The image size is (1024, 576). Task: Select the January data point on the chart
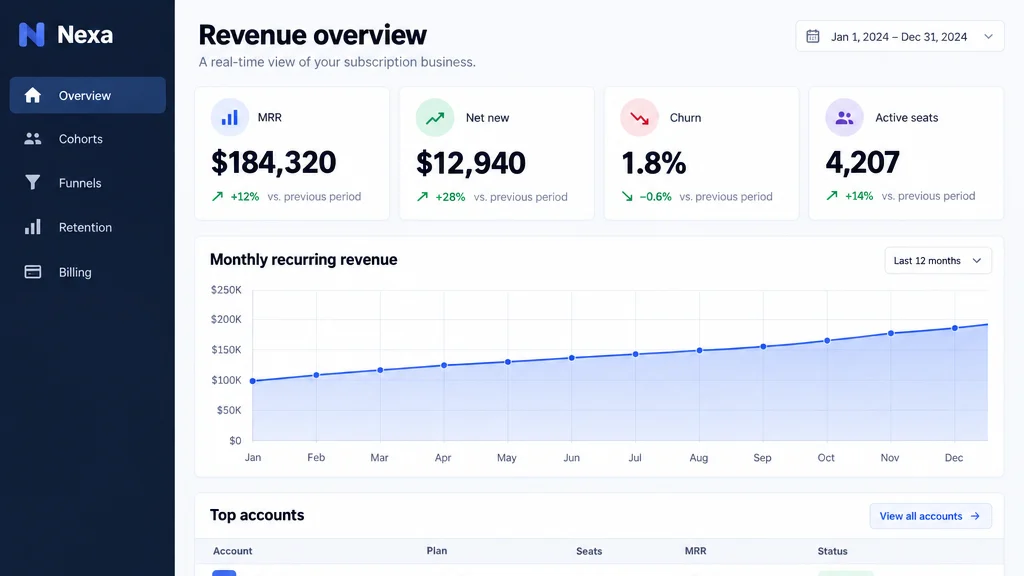coord(253,381)
